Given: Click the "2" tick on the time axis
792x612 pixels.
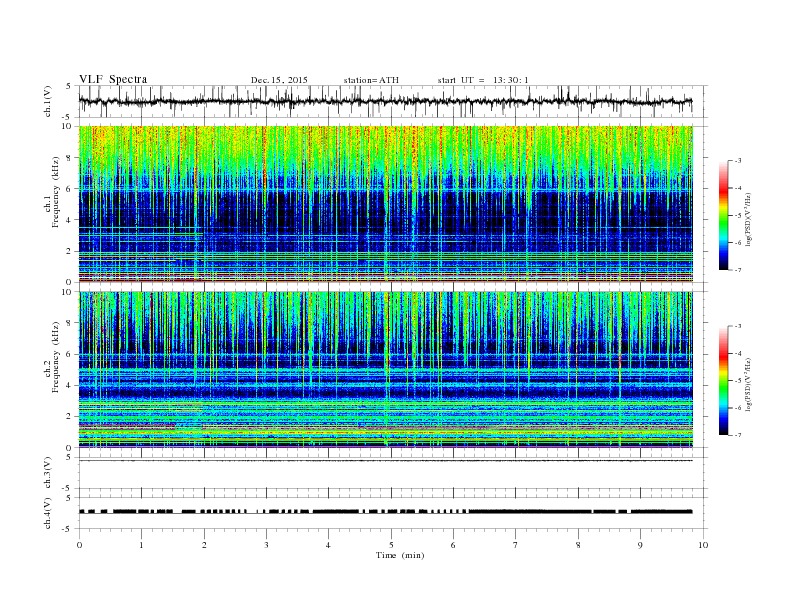Looking at the screenshot, I should click(x=204, y=545).
